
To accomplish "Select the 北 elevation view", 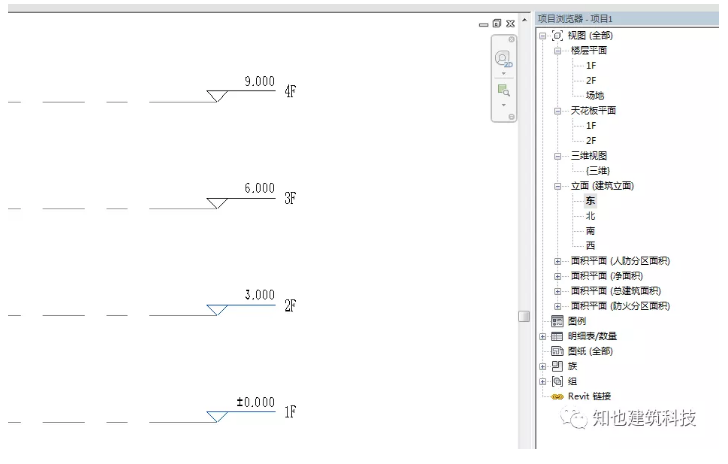I will 590,216.
